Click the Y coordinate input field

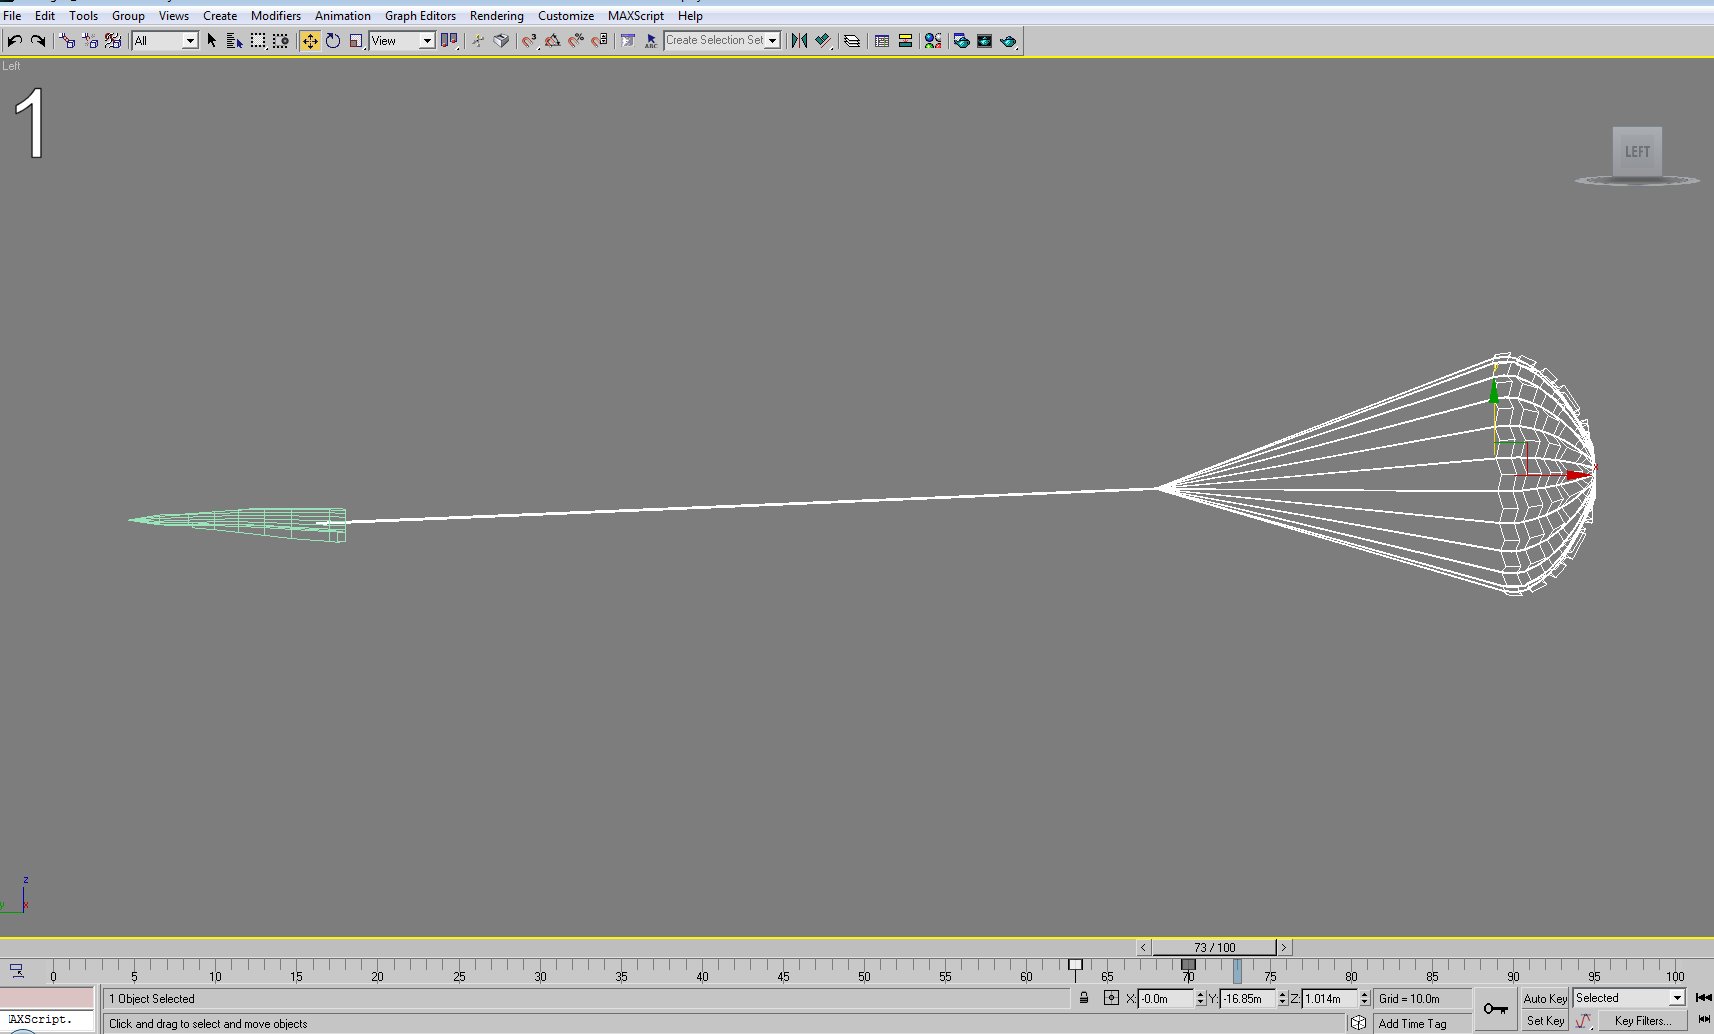coord(1247,998)
